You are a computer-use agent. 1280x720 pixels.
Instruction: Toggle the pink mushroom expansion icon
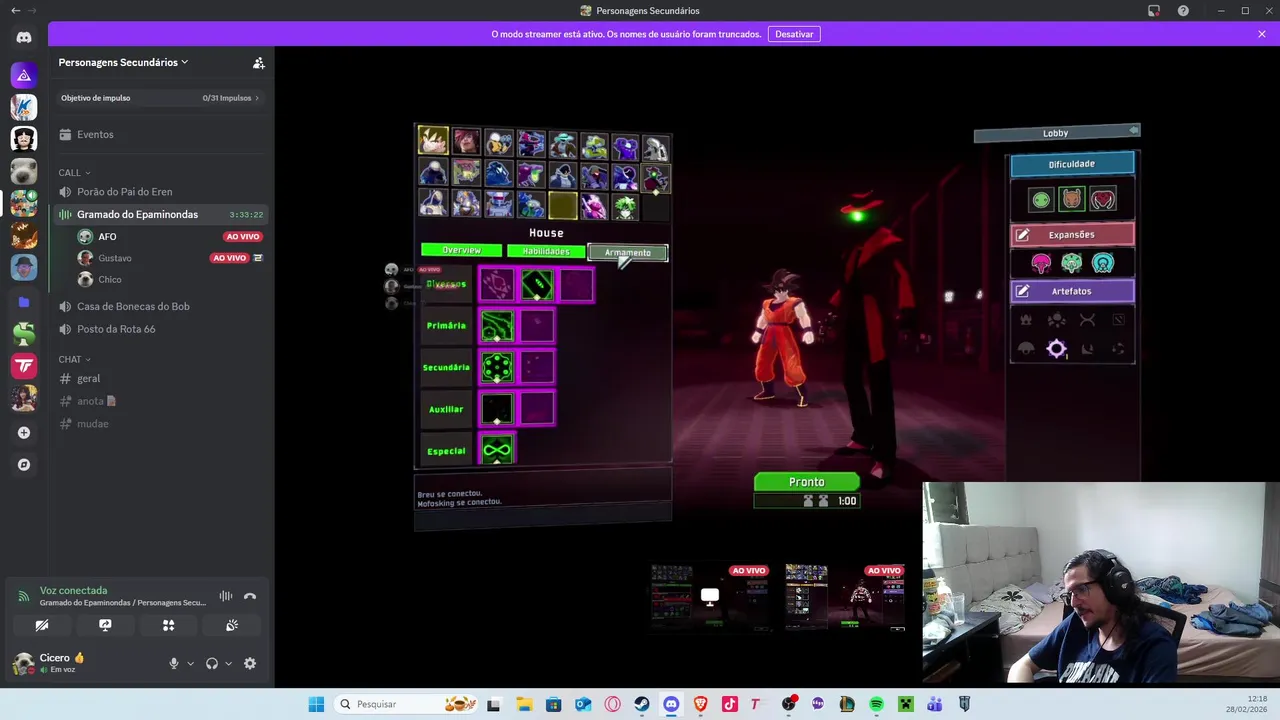point(1041,263)
